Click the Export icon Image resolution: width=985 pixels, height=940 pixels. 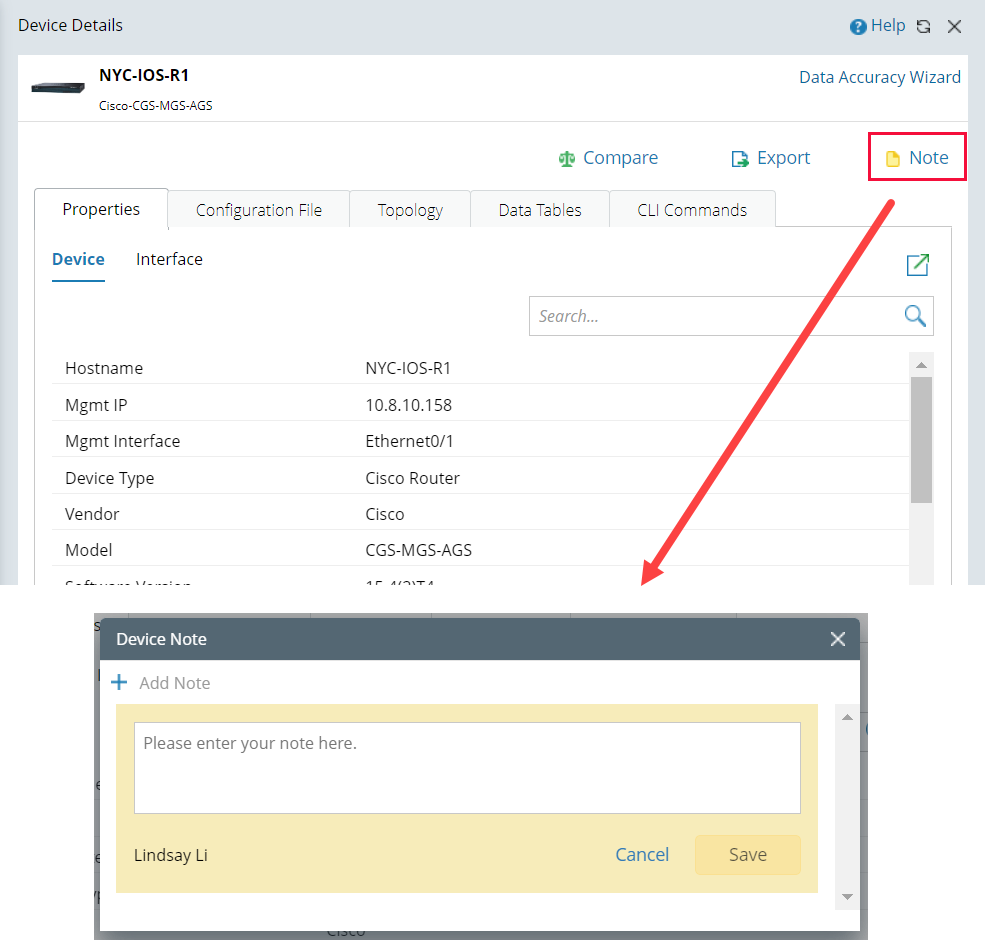(740, 158)
